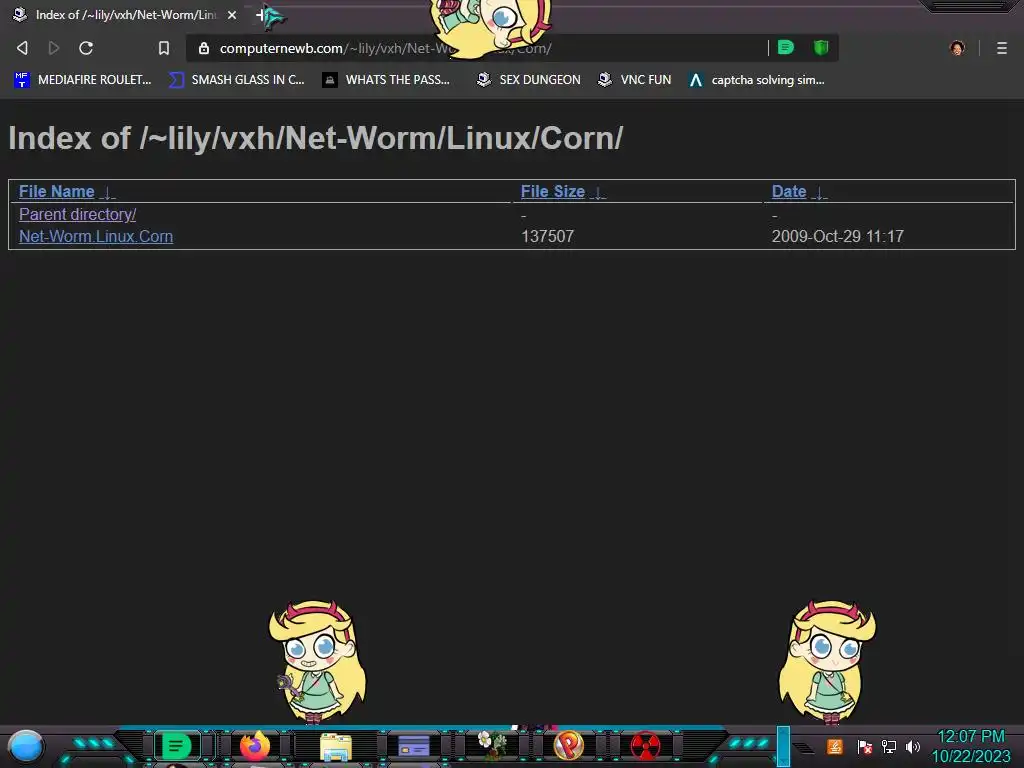Select the Index of /~lily/vxh tab

(x=124, y=14)
